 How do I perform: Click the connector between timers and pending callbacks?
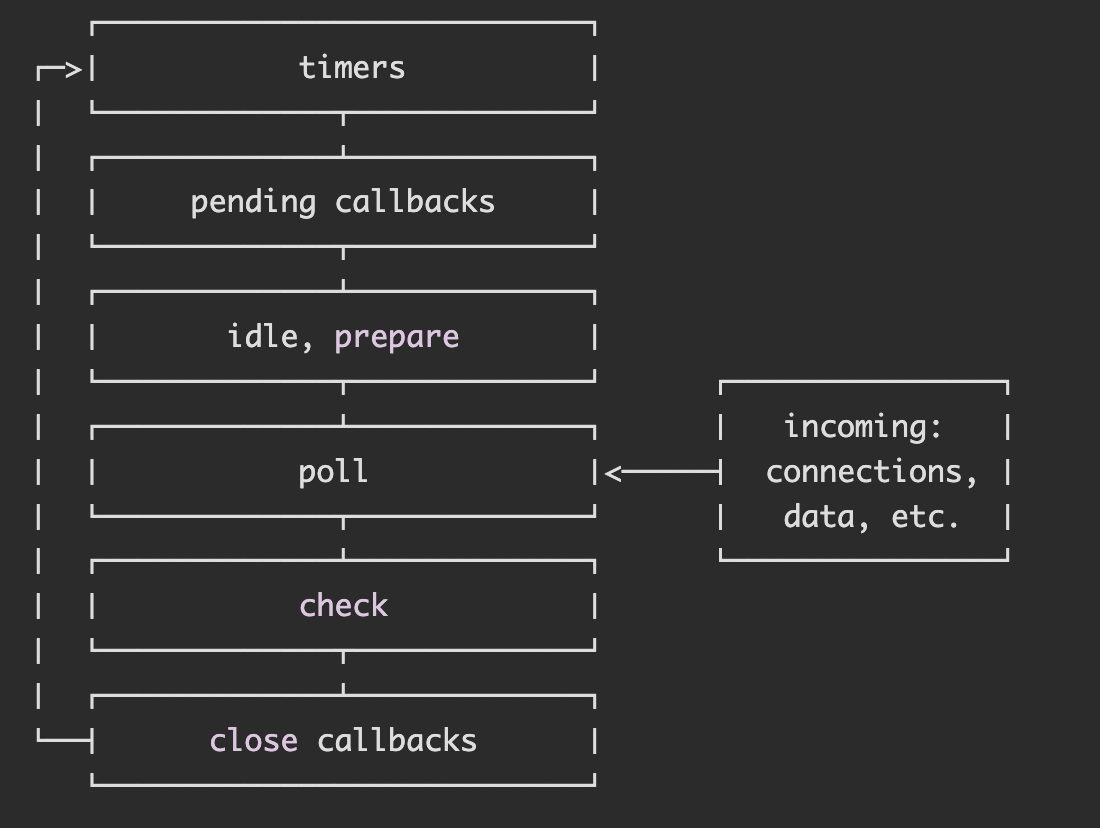pyautogui.click(x=344, y=134)
